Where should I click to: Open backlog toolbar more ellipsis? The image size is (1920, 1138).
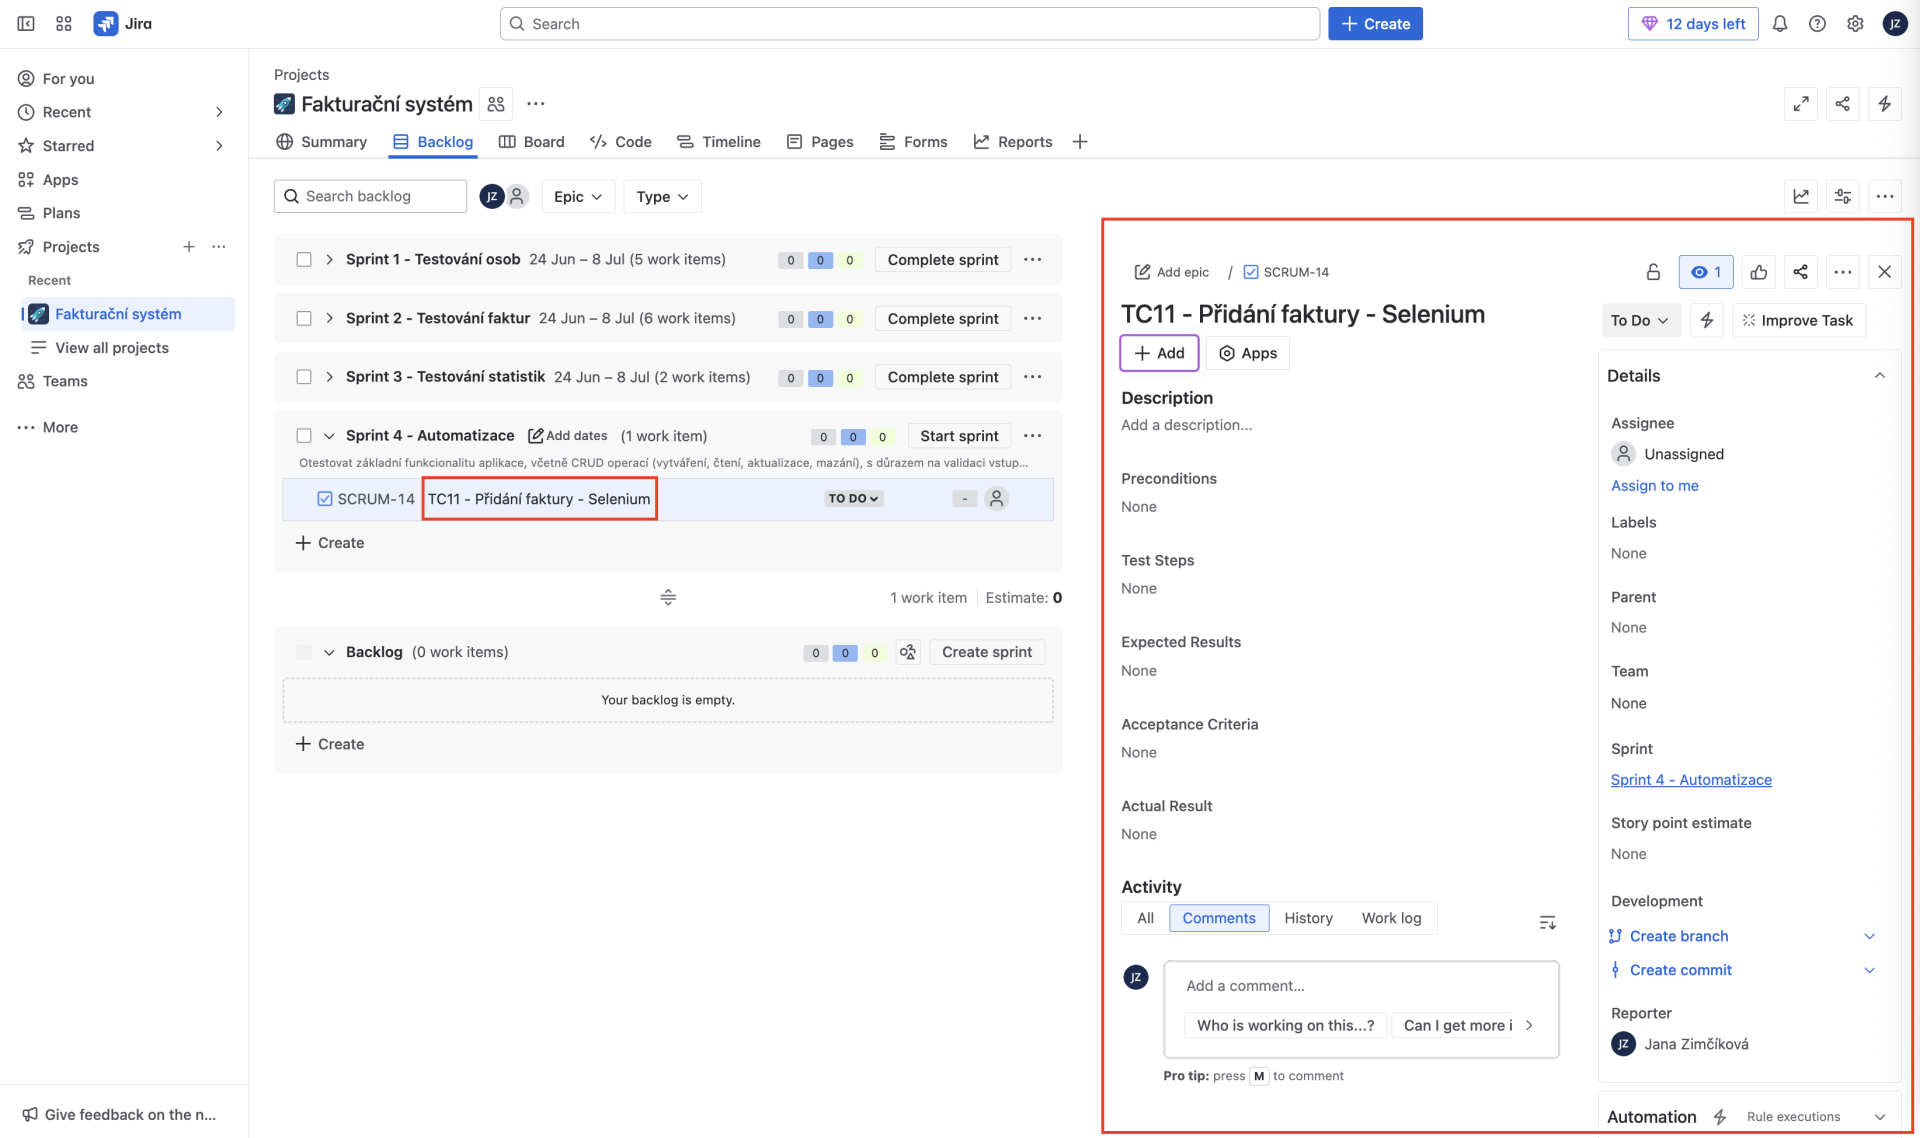(x=1885, y=197)
